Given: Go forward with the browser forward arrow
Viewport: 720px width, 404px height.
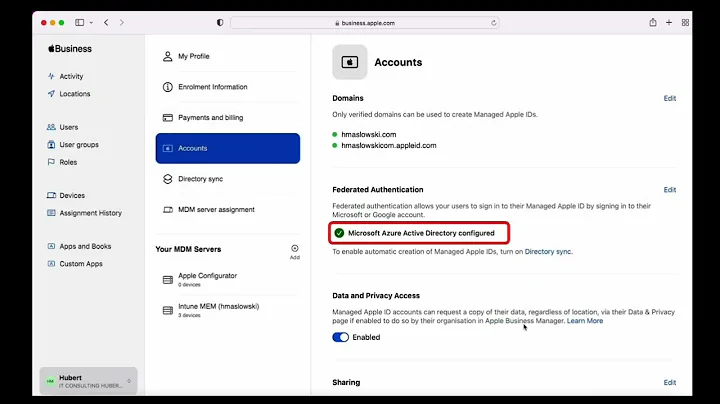Looking at the screenshot, I should (122, 22).
